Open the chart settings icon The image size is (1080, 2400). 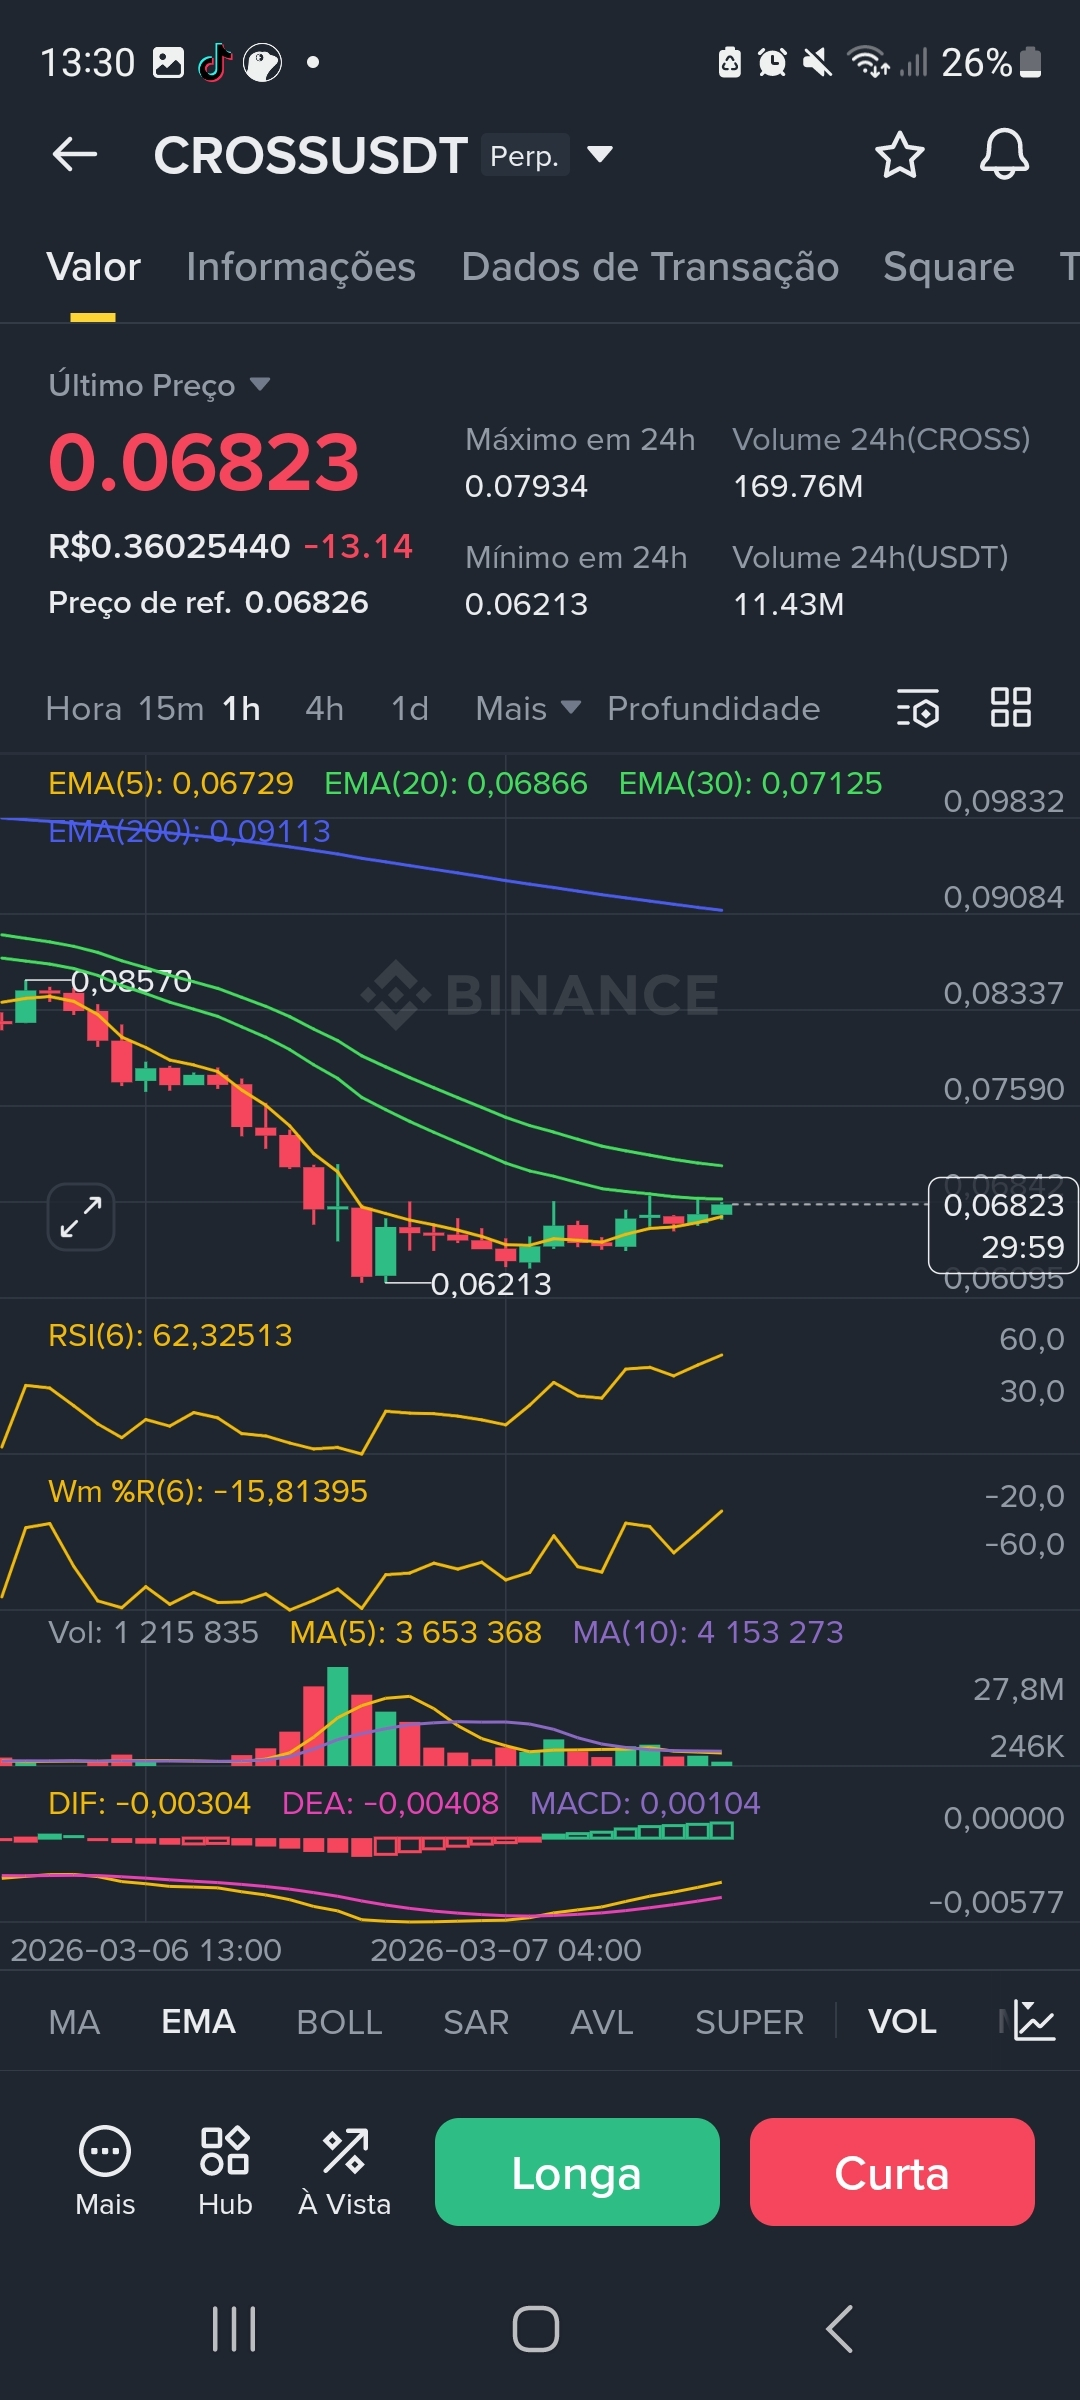click(x=917, y=708)
